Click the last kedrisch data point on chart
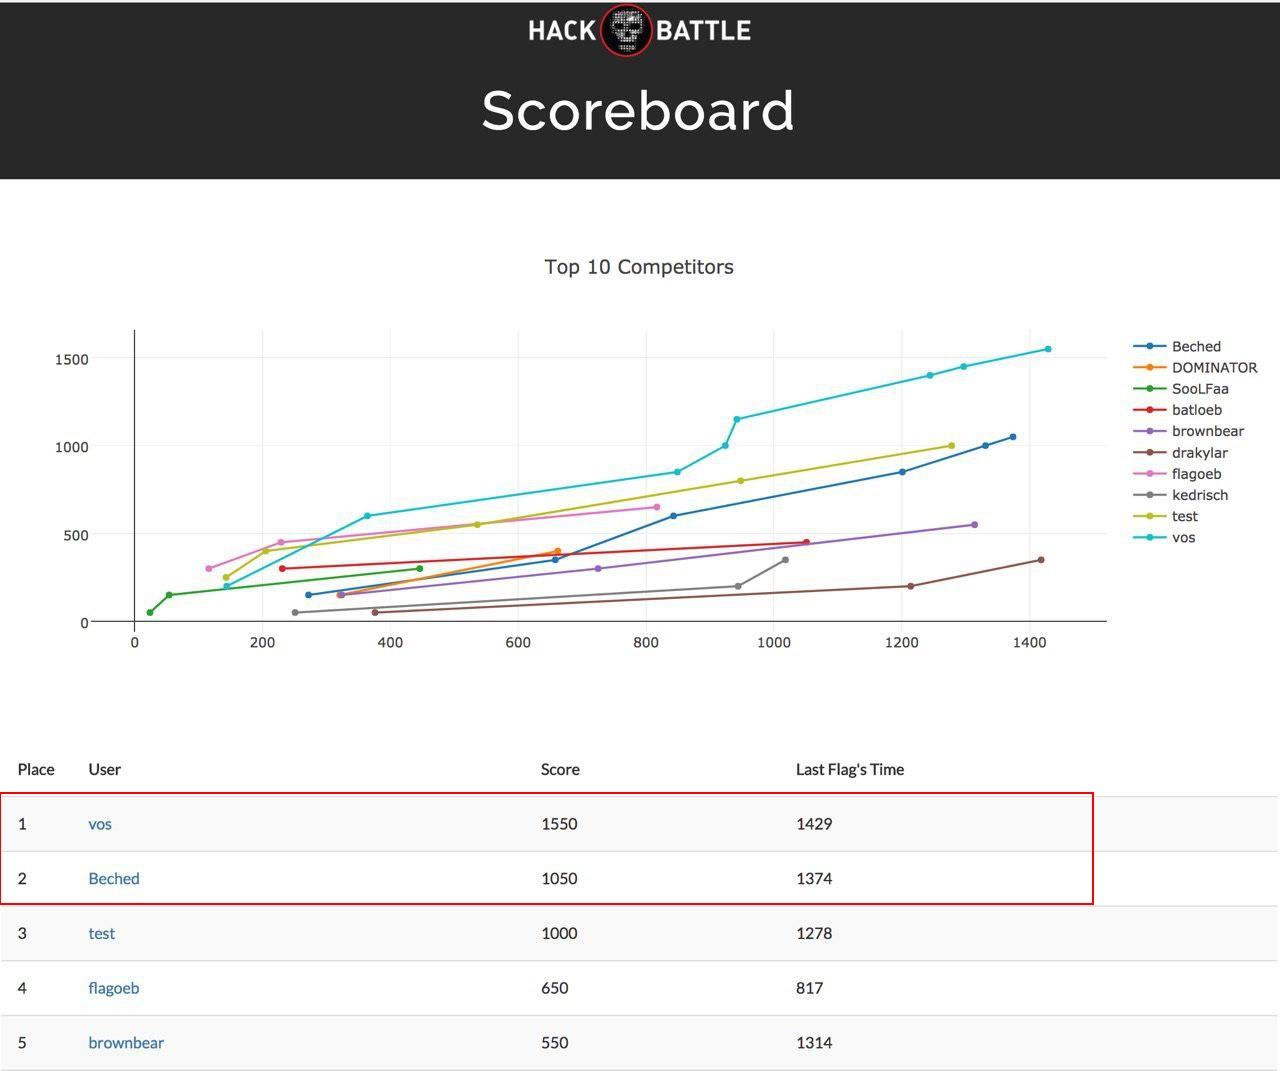 tap(785, 560)
